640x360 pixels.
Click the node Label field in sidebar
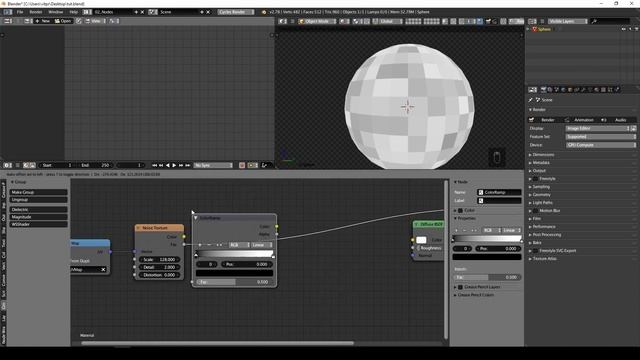[x=499, y=200]
